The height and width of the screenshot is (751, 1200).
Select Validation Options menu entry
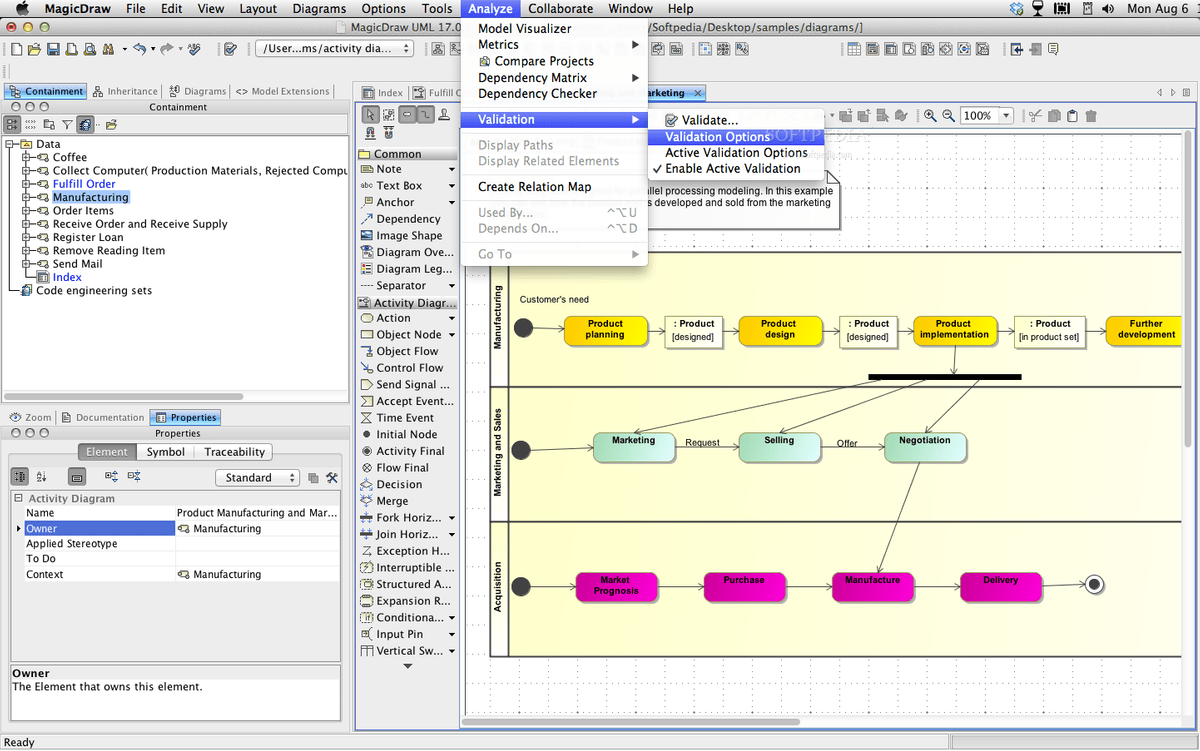coord(717,137)
